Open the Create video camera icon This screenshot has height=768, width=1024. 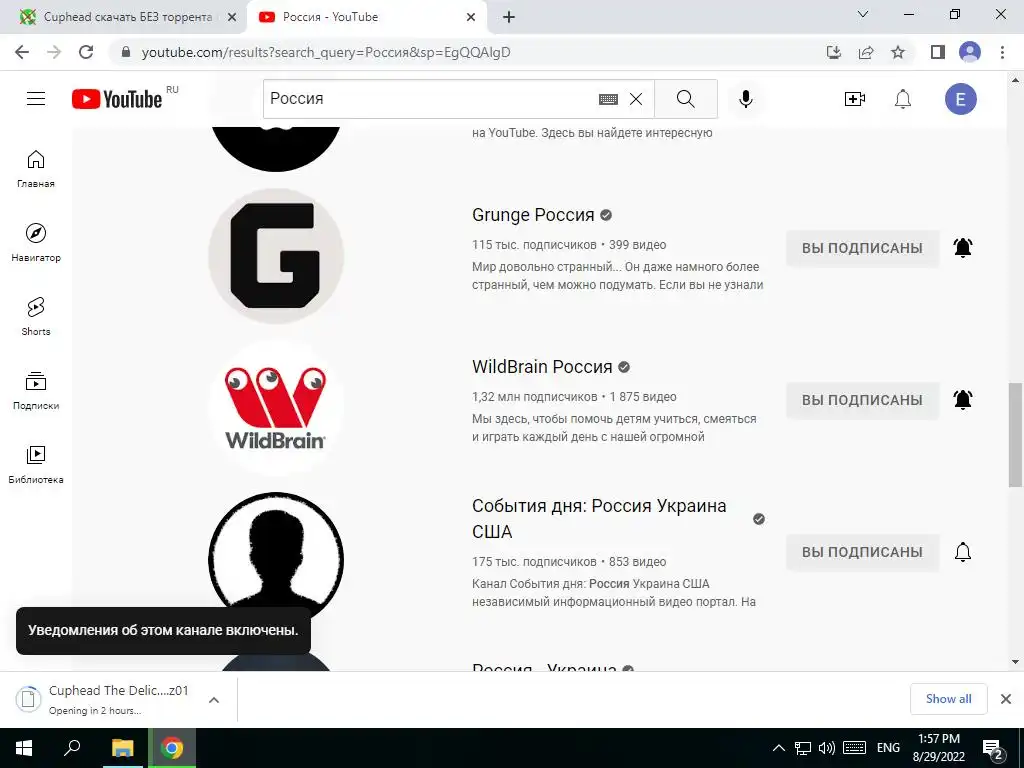[854, 99]
